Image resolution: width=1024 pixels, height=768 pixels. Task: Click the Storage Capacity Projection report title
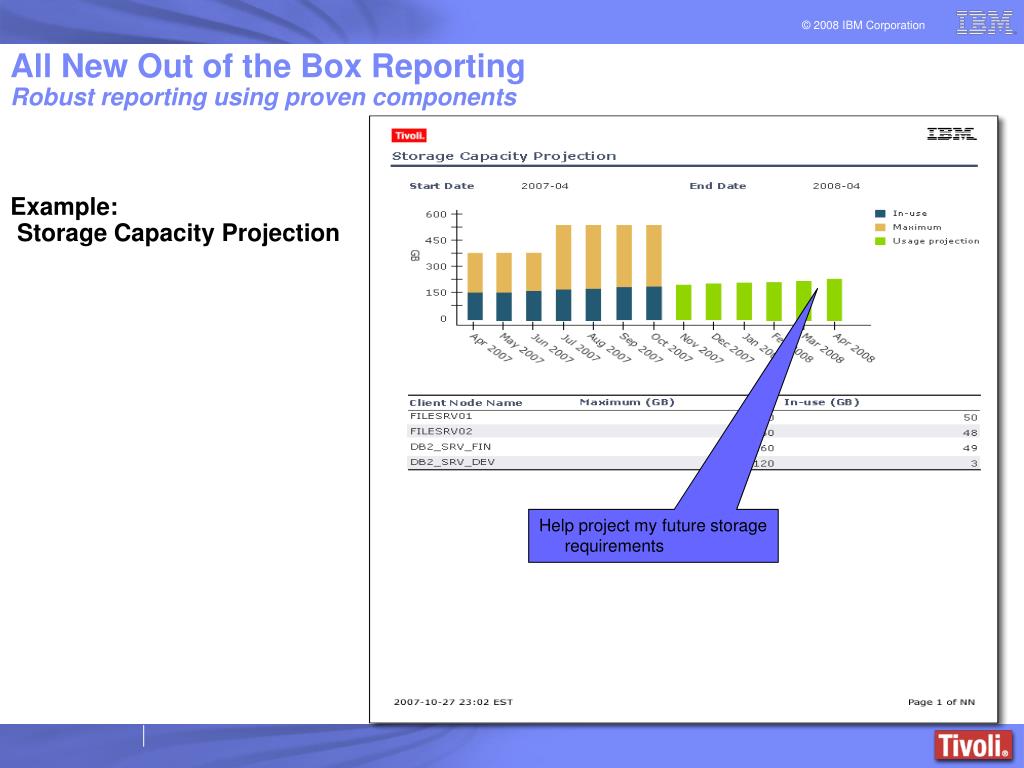503,156
